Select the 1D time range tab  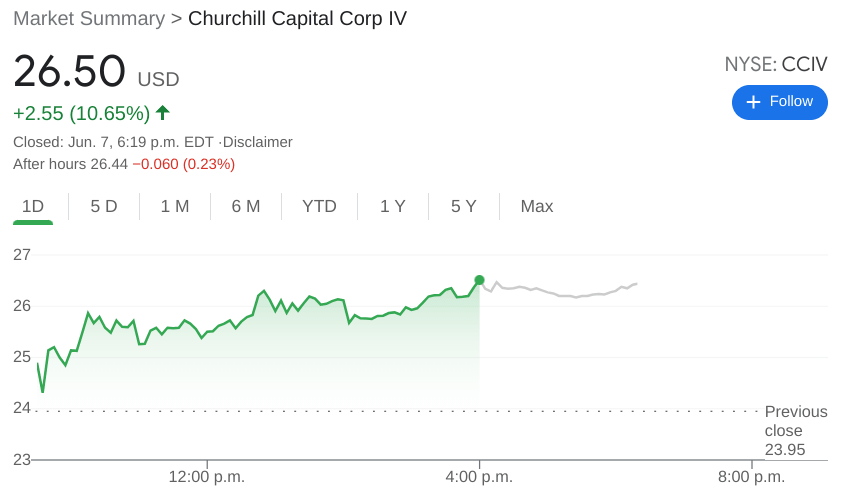tap(33, 207)
